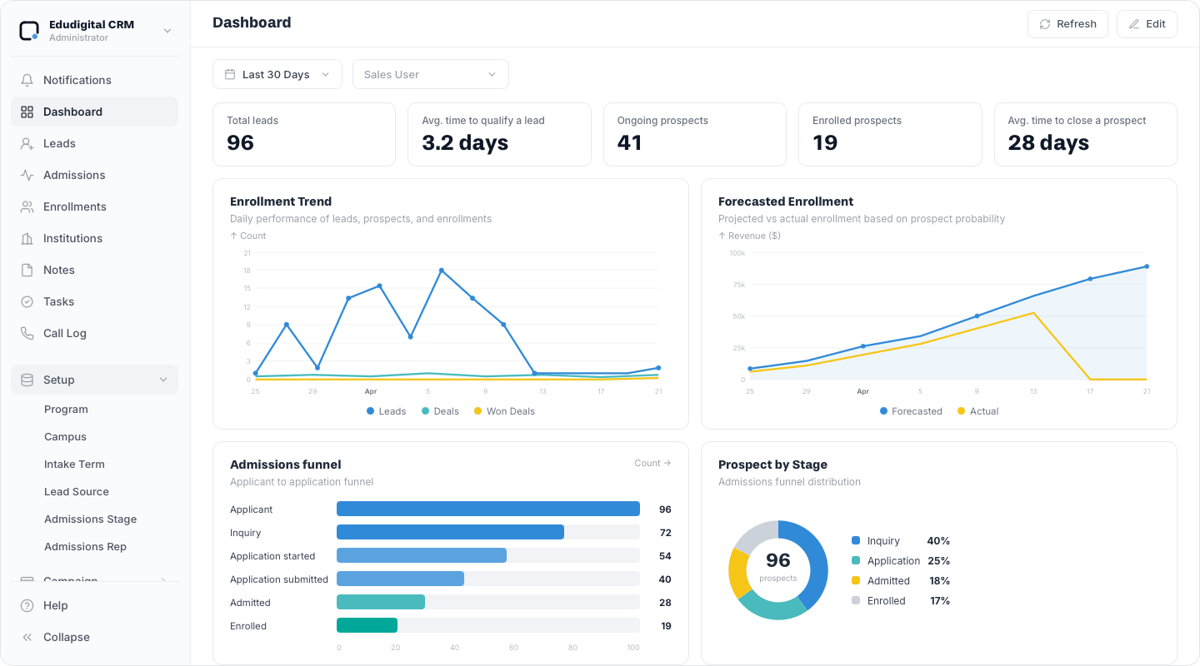
Task: Click the Notes document icon
Action: (x=27, y=270)
